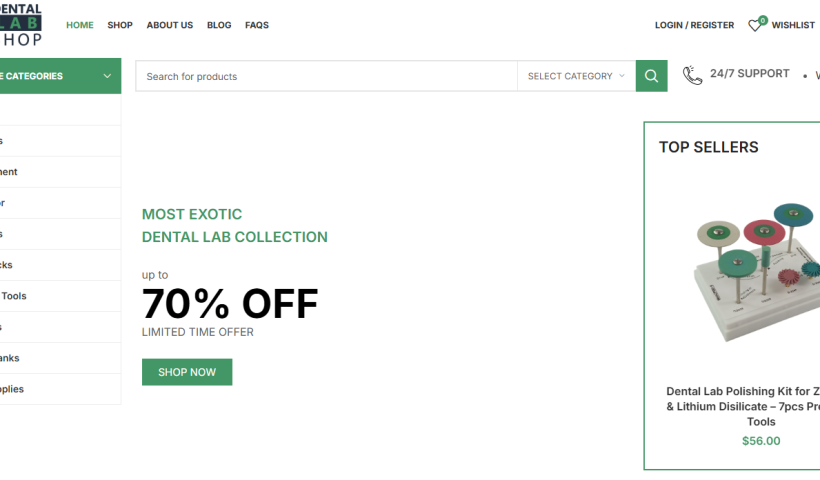Click the 24/7 Support text
Image resolution: width=820 pixels, height=480 pixels.
click(x=749, y=74)
